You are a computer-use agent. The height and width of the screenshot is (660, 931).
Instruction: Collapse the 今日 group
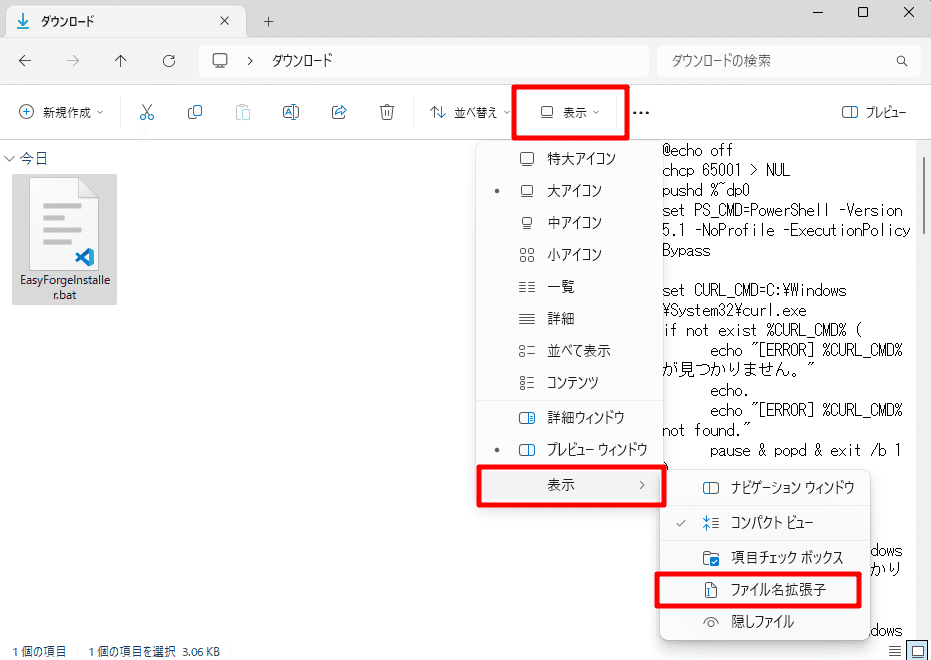click(x=10, y=158)
